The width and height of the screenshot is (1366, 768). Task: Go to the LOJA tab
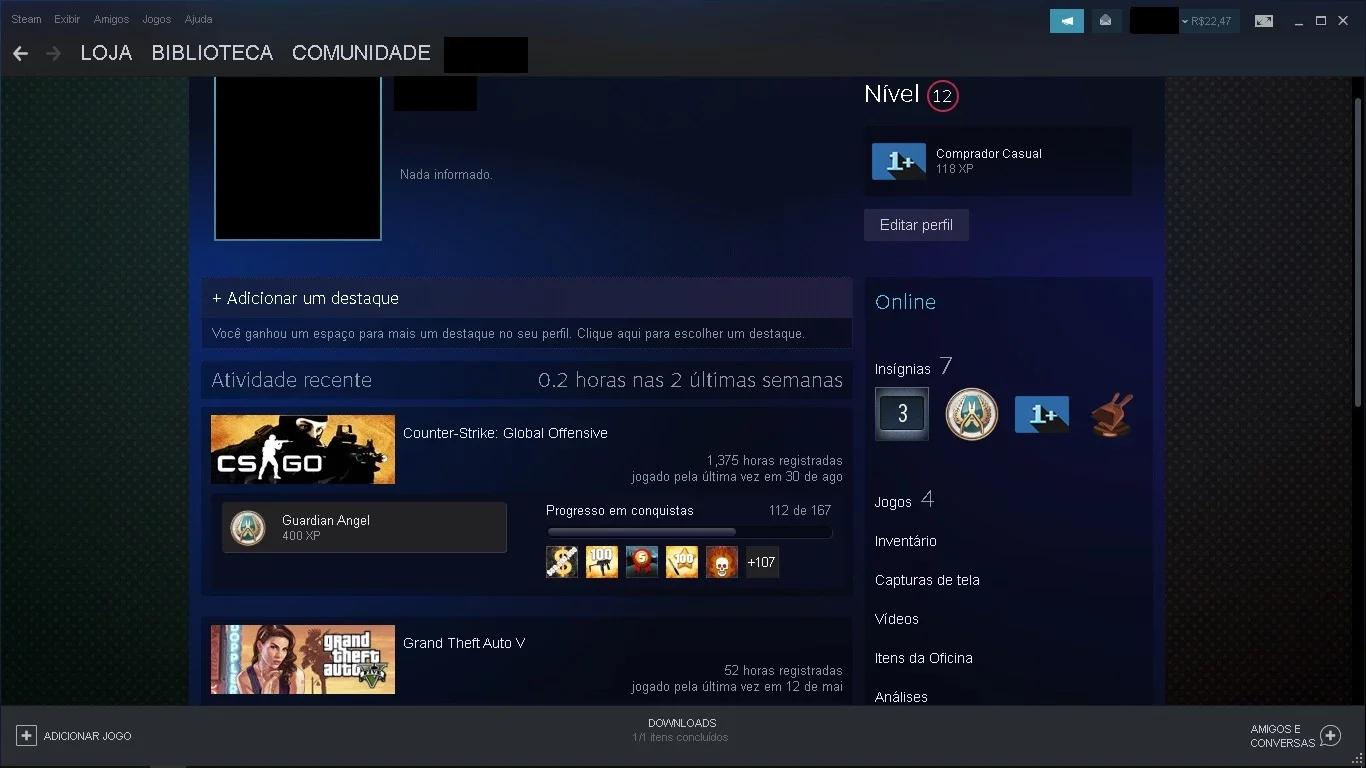(x=106, y=53)
